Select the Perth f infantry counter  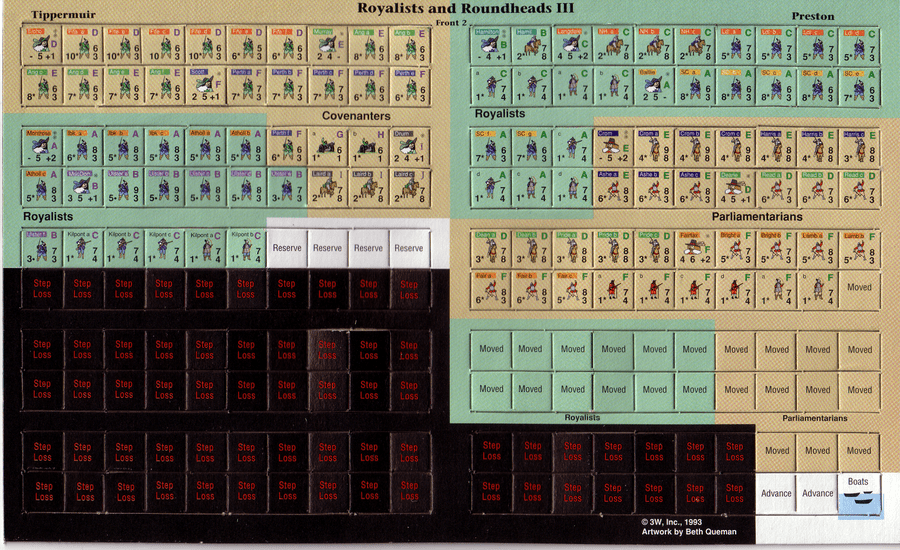[x=287, y=146]
